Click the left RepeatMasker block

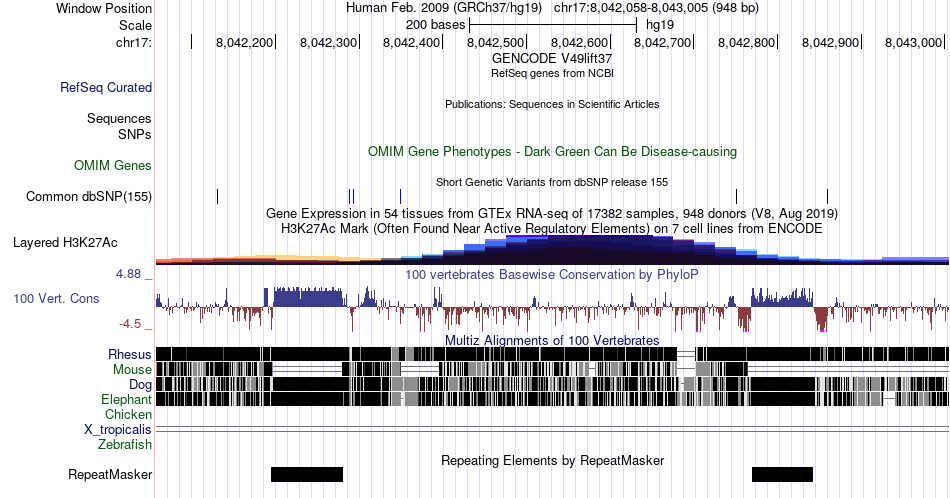pyautogui.click(x=307, y=474)
